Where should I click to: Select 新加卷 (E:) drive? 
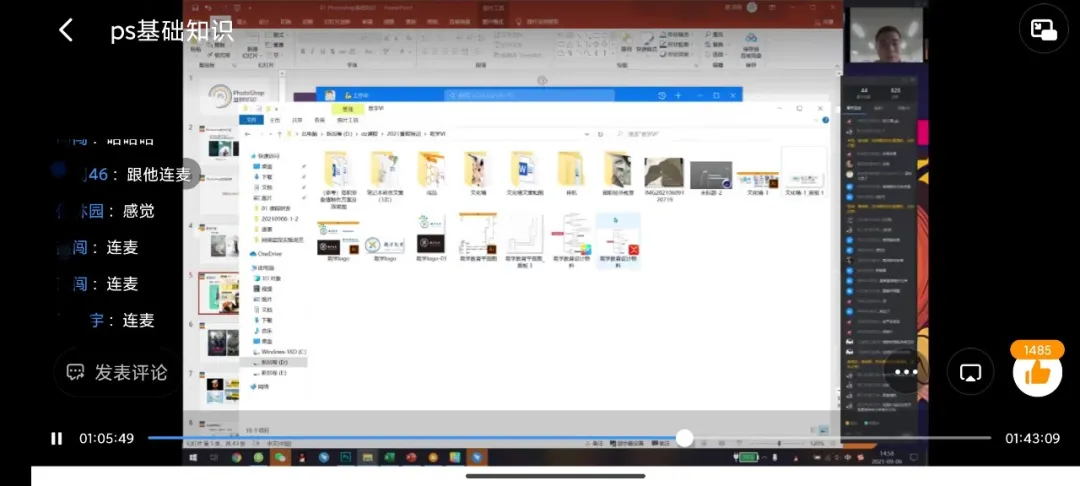click(x=270, y=372)
